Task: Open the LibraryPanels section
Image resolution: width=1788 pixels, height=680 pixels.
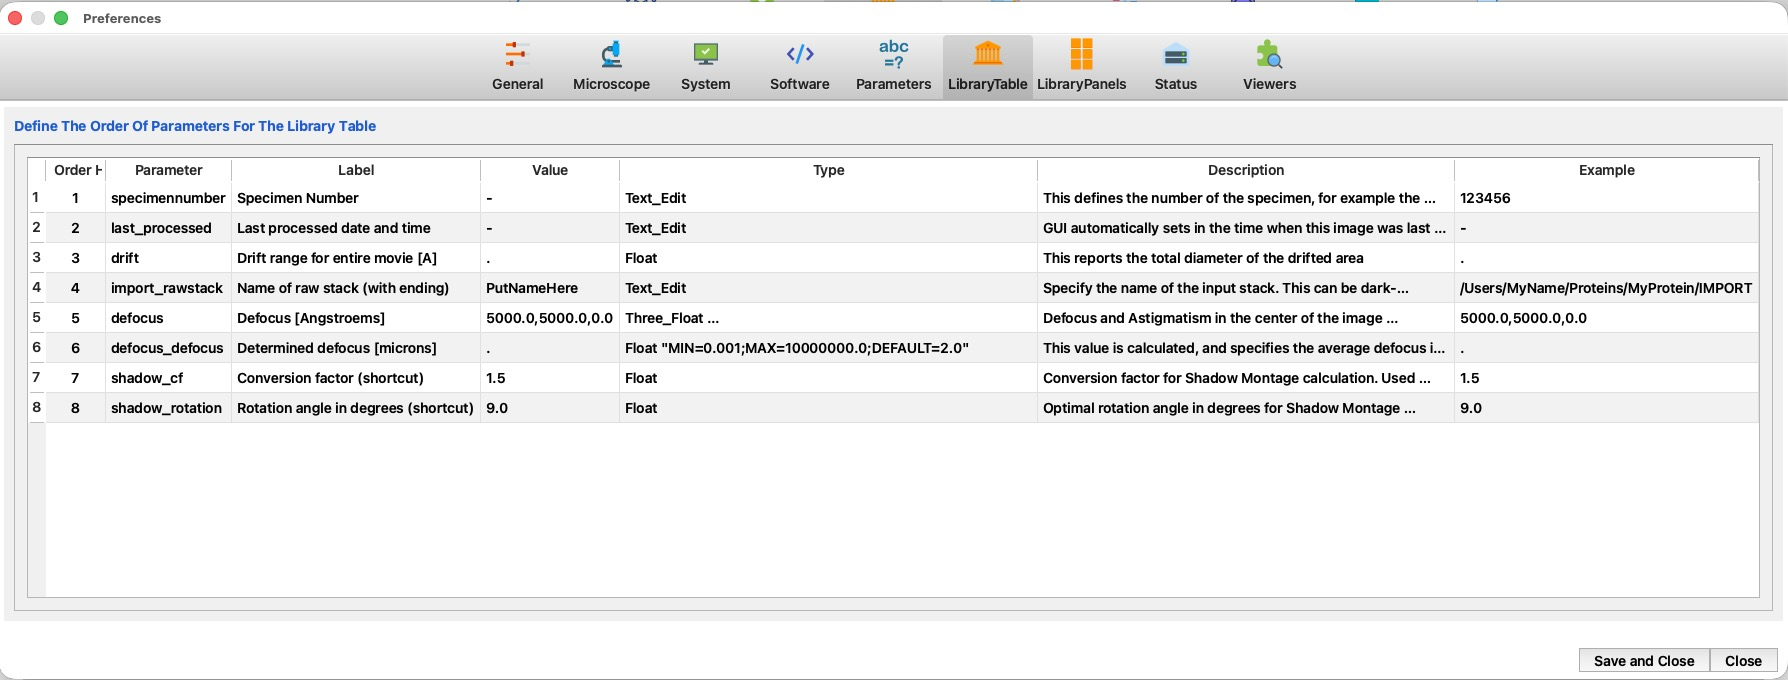Action: click(x=1081, y=66)
